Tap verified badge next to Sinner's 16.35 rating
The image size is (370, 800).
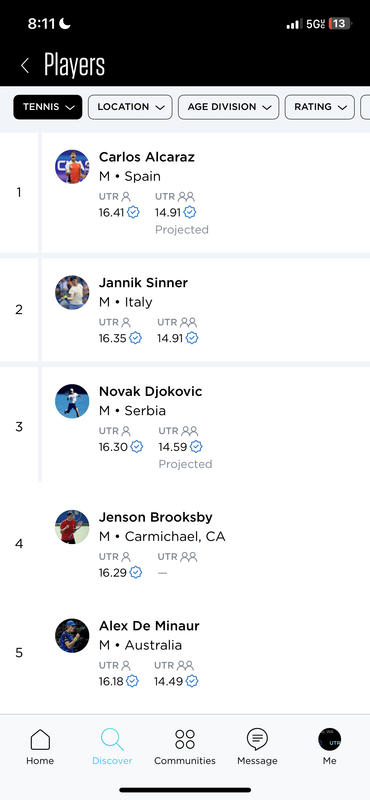135,338
